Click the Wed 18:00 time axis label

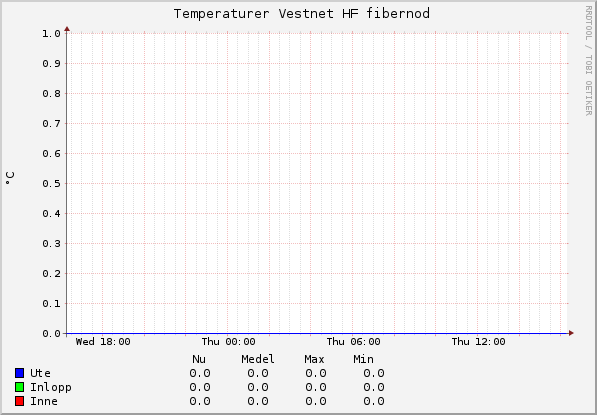tap(103, 342)
